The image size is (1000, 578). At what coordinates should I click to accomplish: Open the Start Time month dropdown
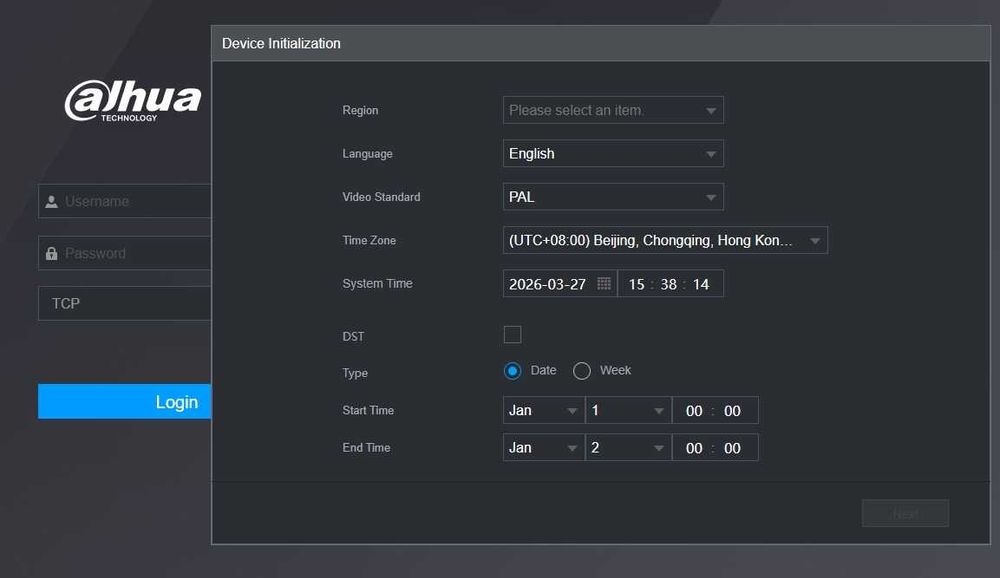point(543,410)
